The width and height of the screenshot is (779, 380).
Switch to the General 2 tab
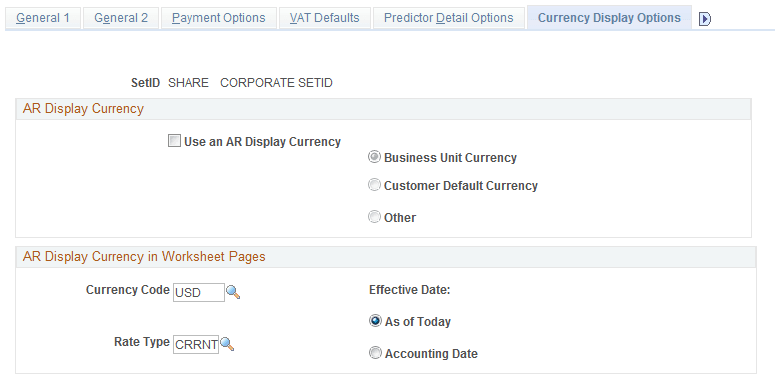121,18
